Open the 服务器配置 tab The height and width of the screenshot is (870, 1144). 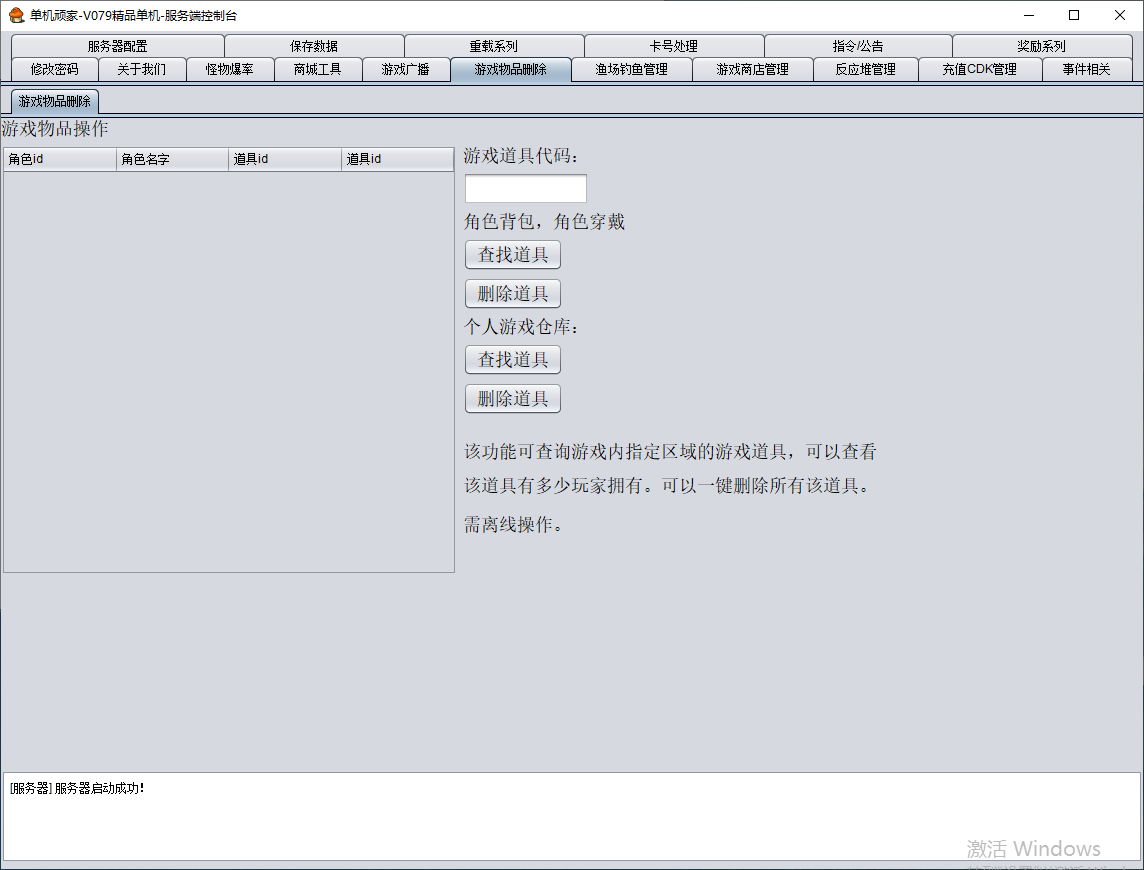[117, 46]
